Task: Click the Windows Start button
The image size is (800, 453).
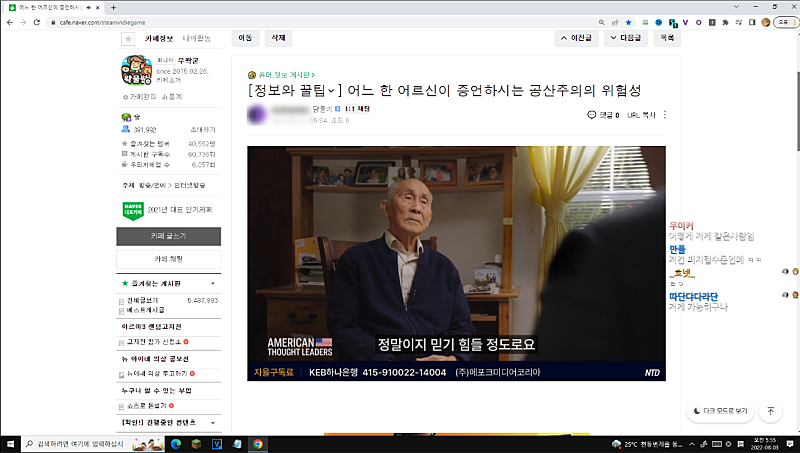Action: (9, 444)
